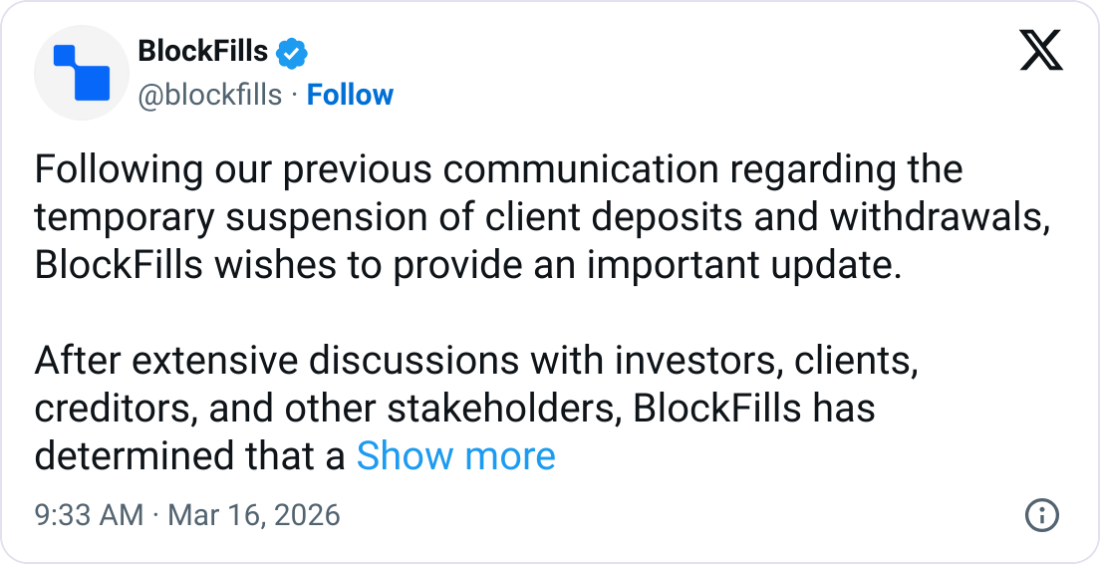Click the word "stakeholders" in the tweet
This screenshot has height=564, width=1100.
click(488, 409)
